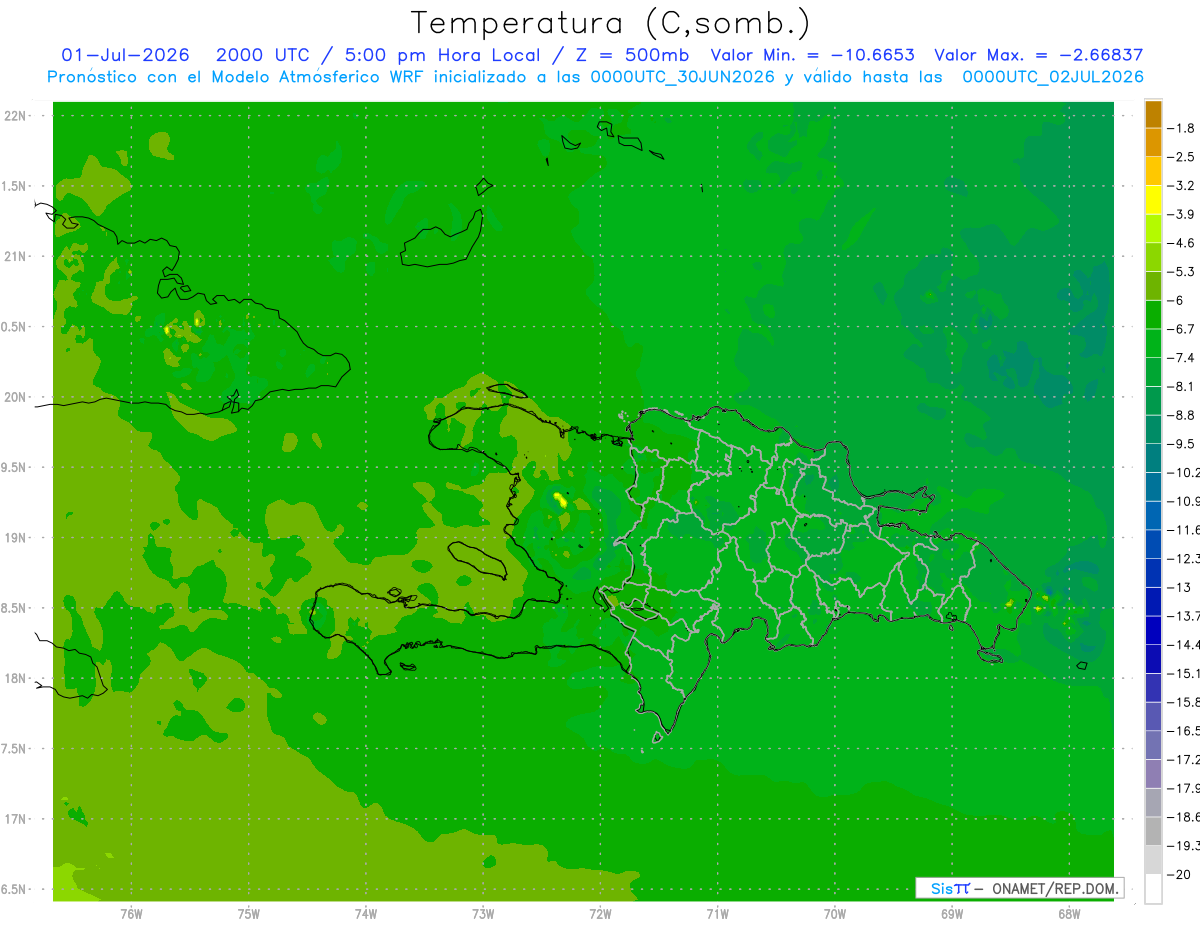Click the "-7.4" colorbar value
The height and width of the screenshot is (927, 1200).
pyautogui.click(x=1181, y=358)
